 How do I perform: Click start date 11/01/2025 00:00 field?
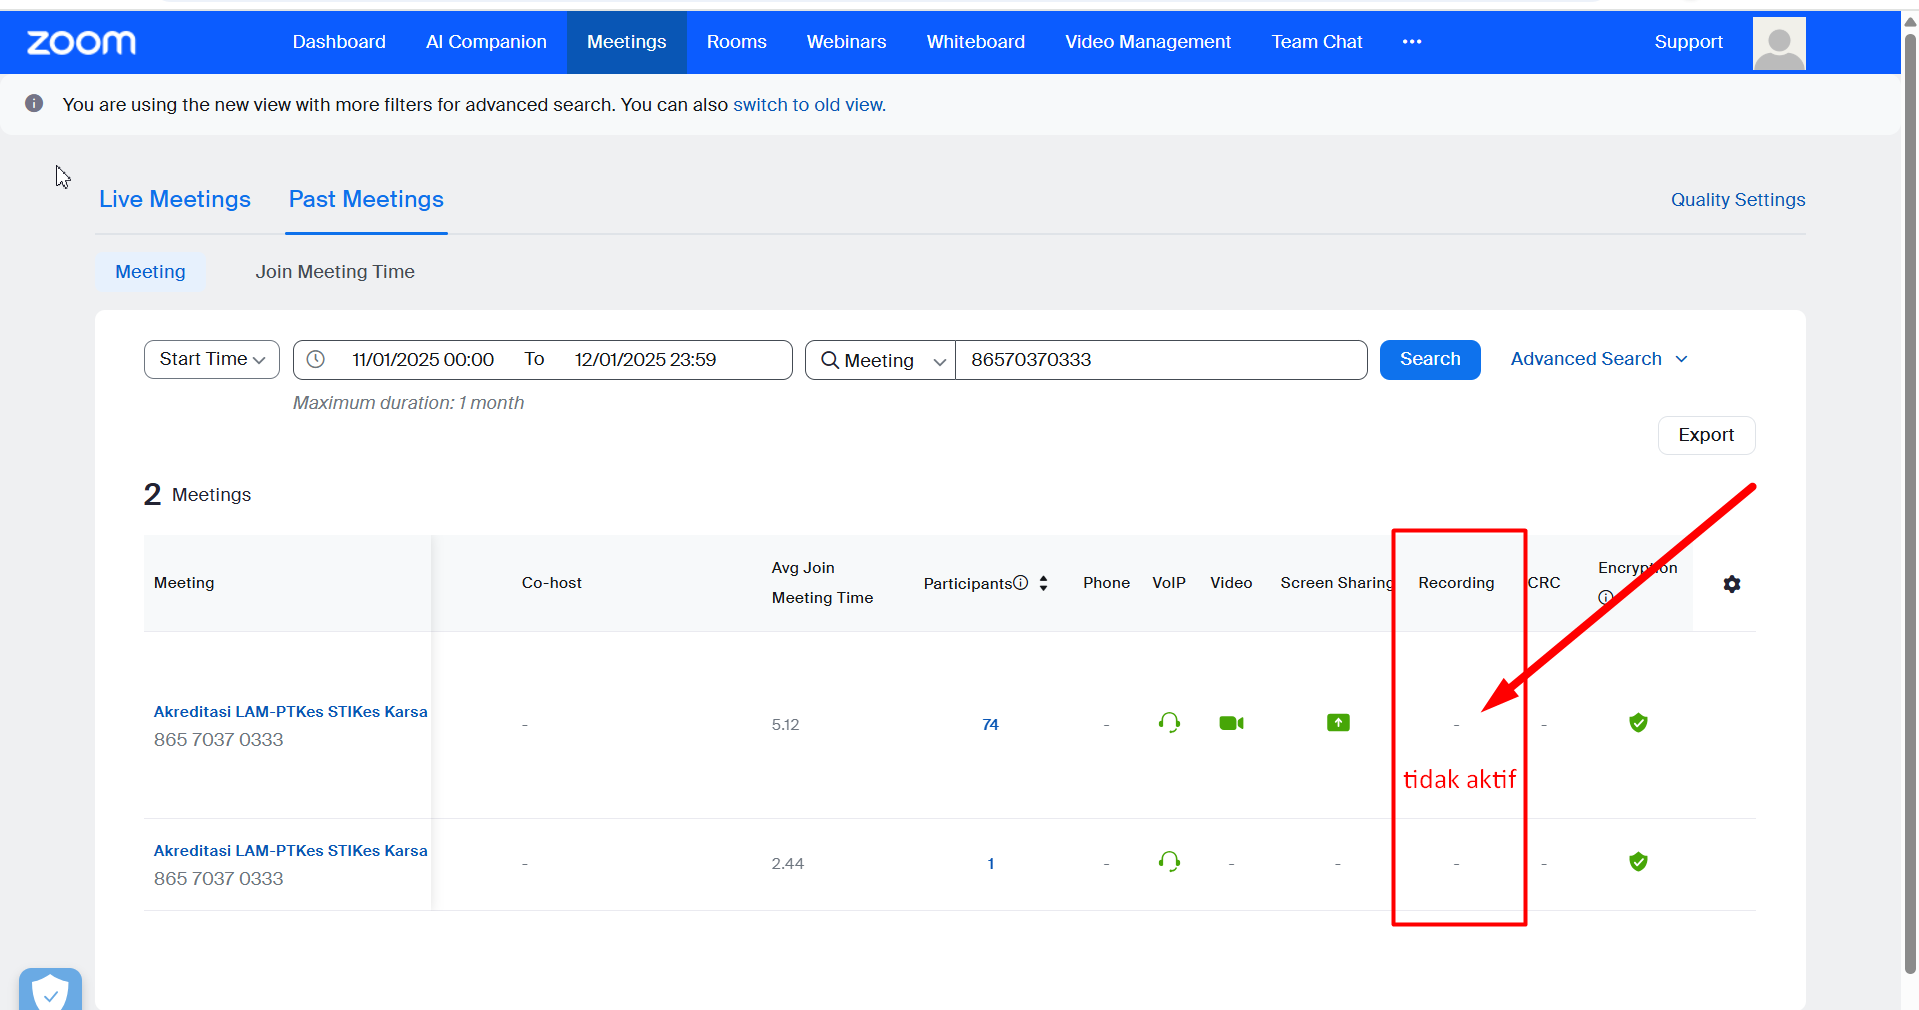423,360
